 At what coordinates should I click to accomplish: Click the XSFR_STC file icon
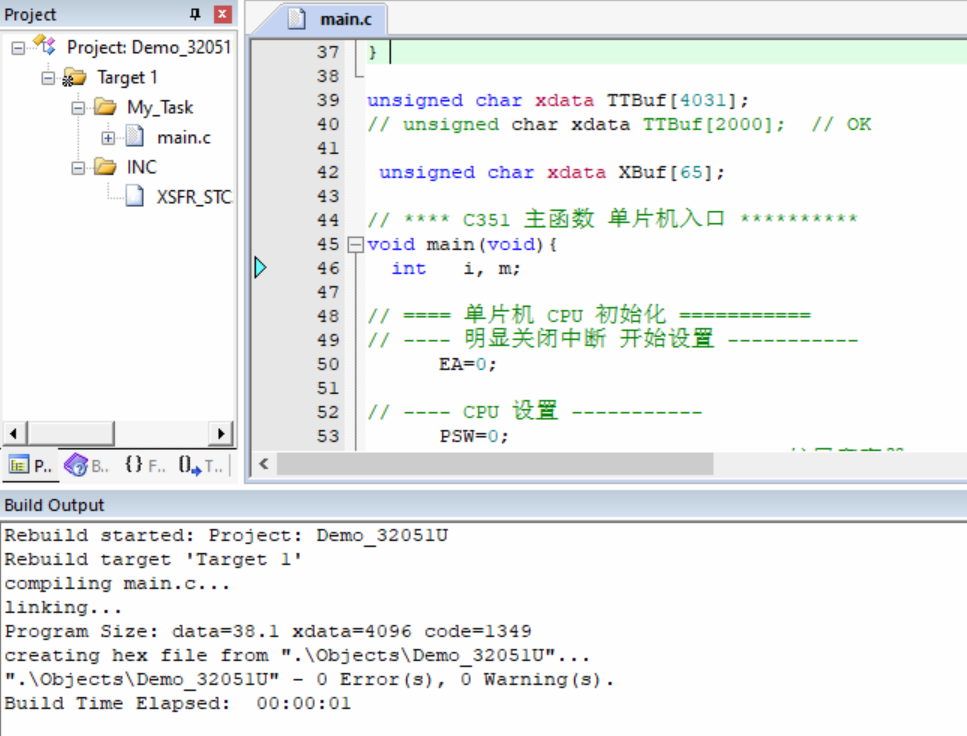point(135,196)
